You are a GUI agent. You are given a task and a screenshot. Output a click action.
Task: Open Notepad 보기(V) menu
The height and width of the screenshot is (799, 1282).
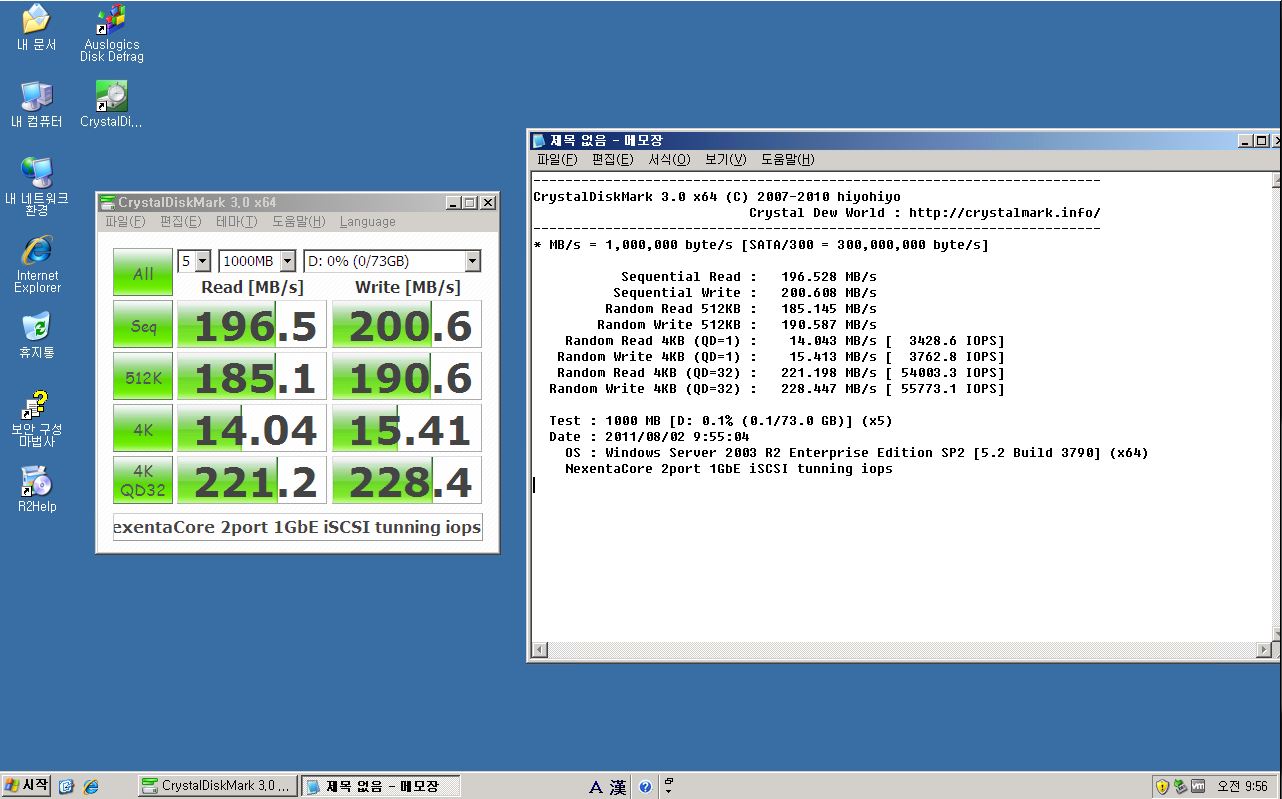tap(725, 160)
